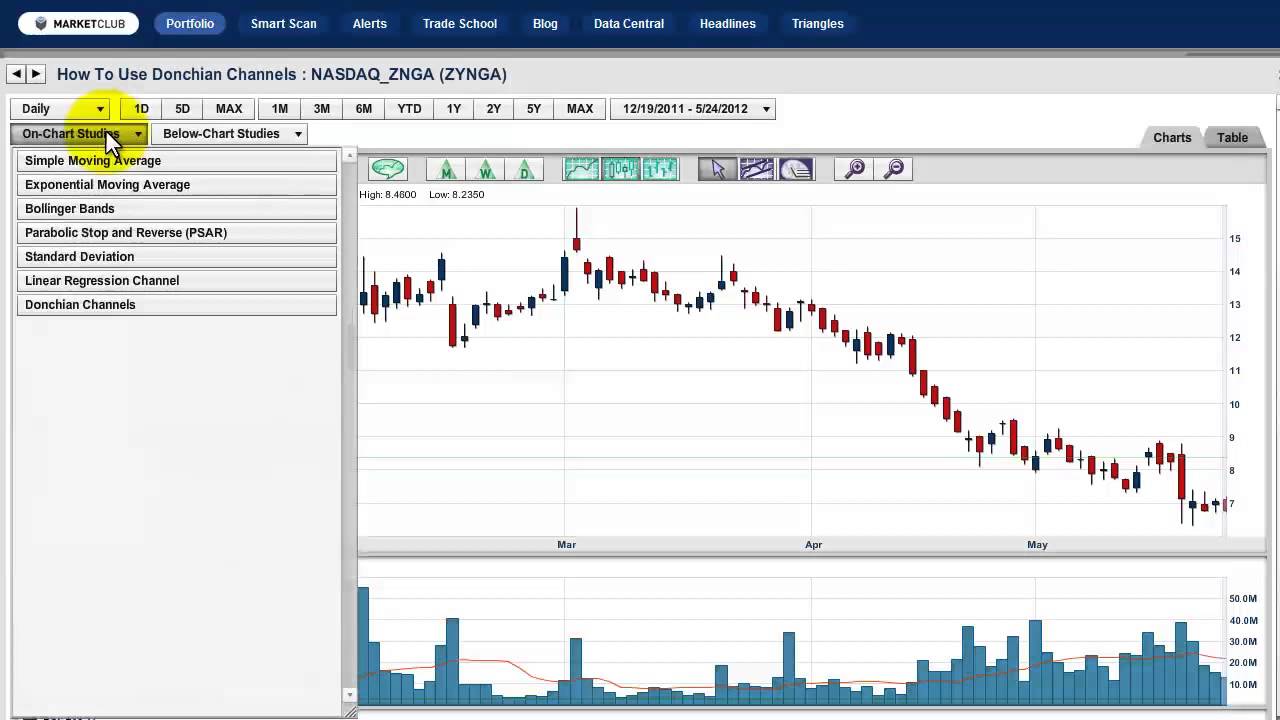Go to Smart Scan
This screenshot has height=720, width=1280.
pos(284,24)
